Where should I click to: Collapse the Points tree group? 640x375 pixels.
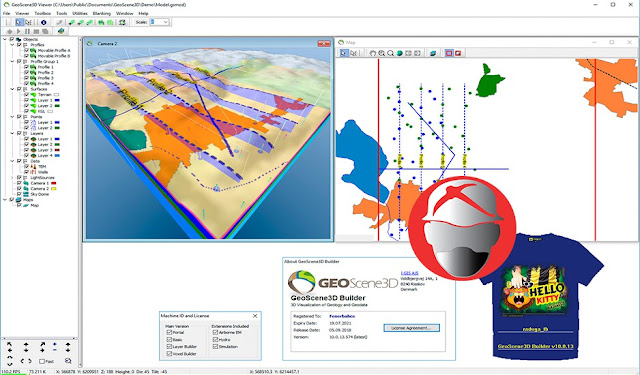(12, 117)
